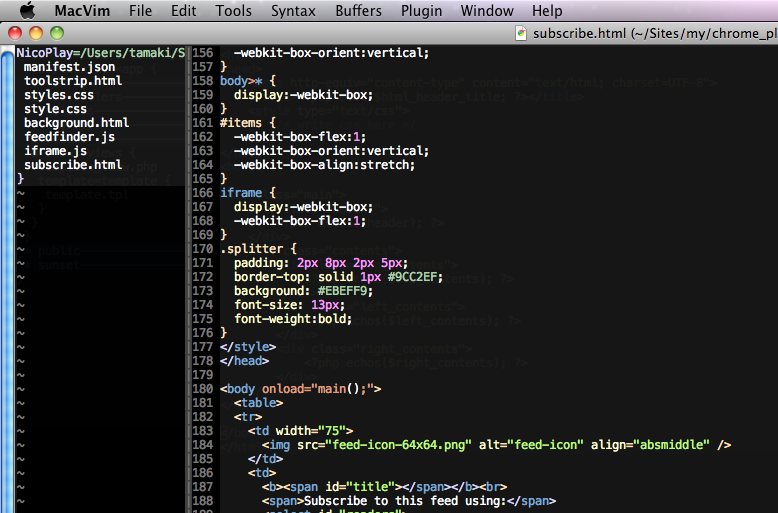
Task: Collapse the NicoPlay project root entry
Action: 100,53
